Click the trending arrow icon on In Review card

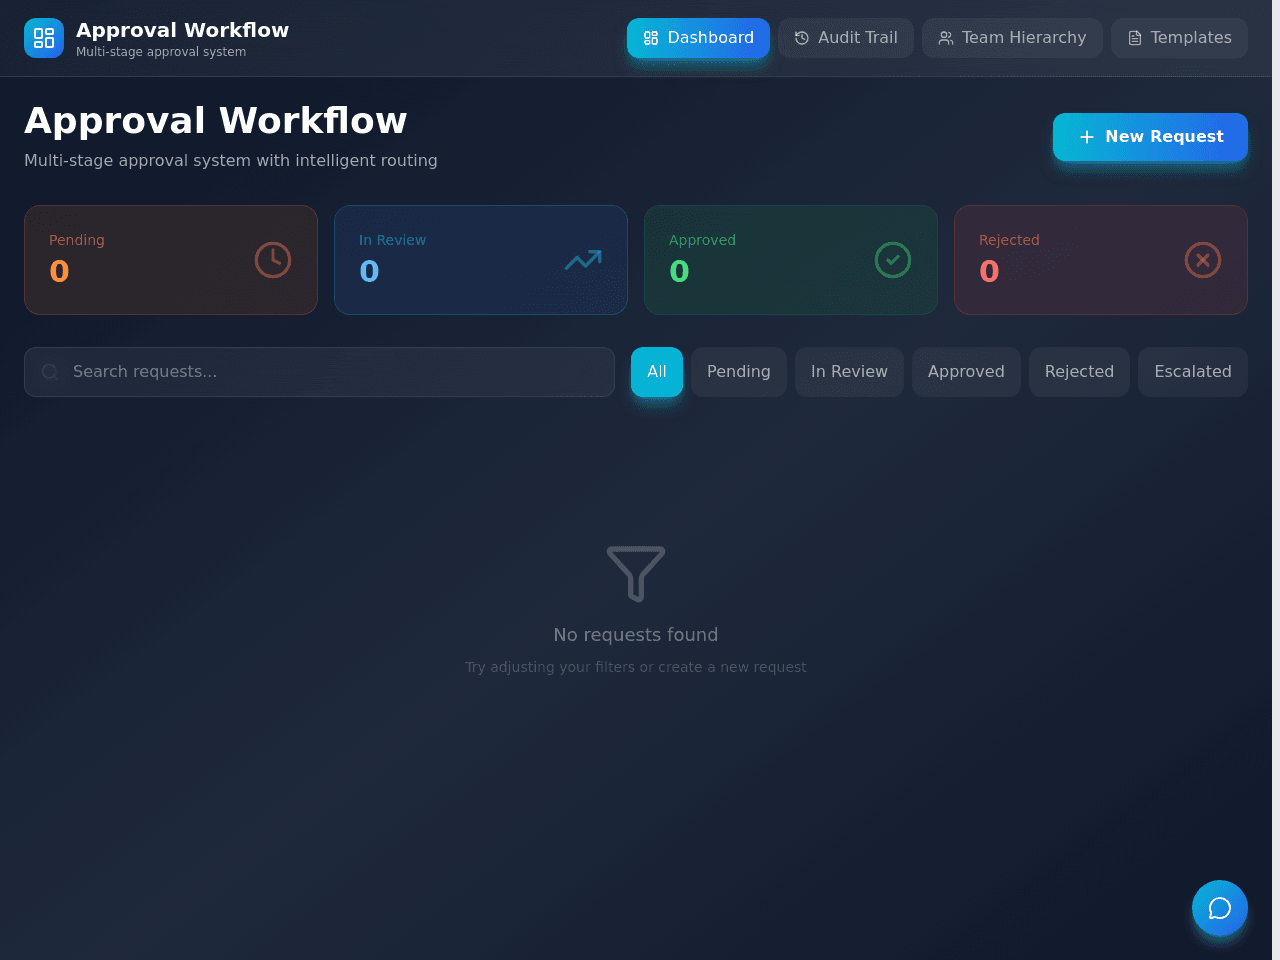pyautogui.click(x=583, y=260)
